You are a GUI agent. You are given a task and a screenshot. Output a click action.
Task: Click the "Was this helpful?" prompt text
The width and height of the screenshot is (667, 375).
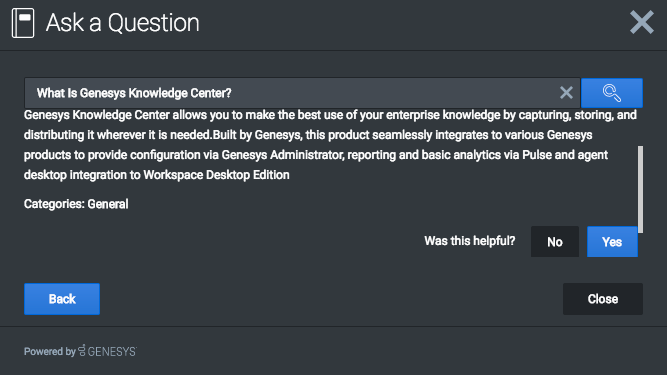point(470,241)
